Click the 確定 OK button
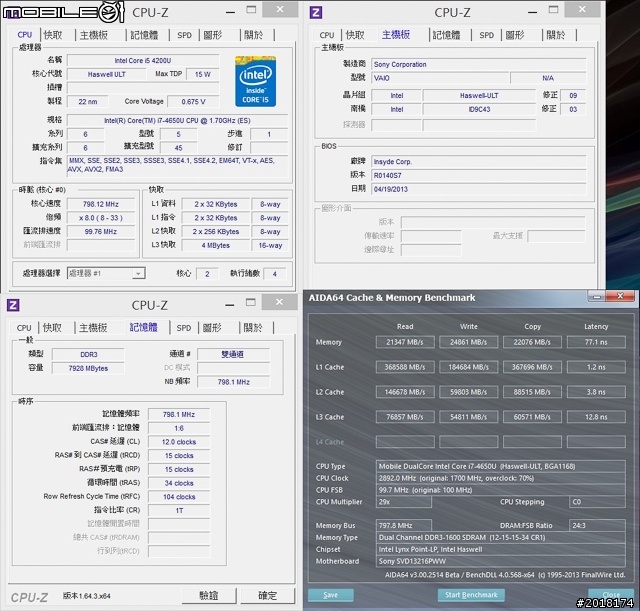Screen dimensions: 640x611 [267, 595]
